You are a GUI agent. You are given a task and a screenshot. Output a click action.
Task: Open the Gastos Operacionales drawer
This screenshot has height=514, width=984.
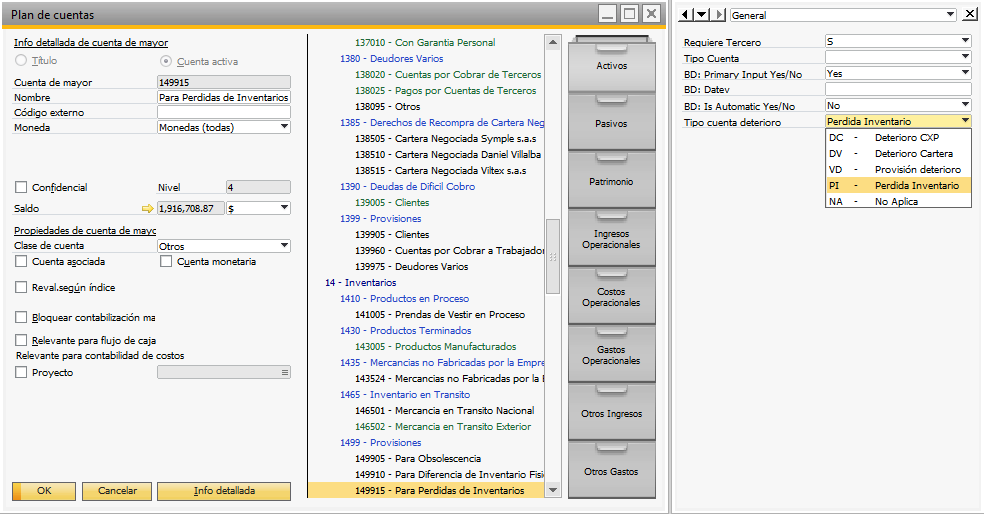click(611, 355)
